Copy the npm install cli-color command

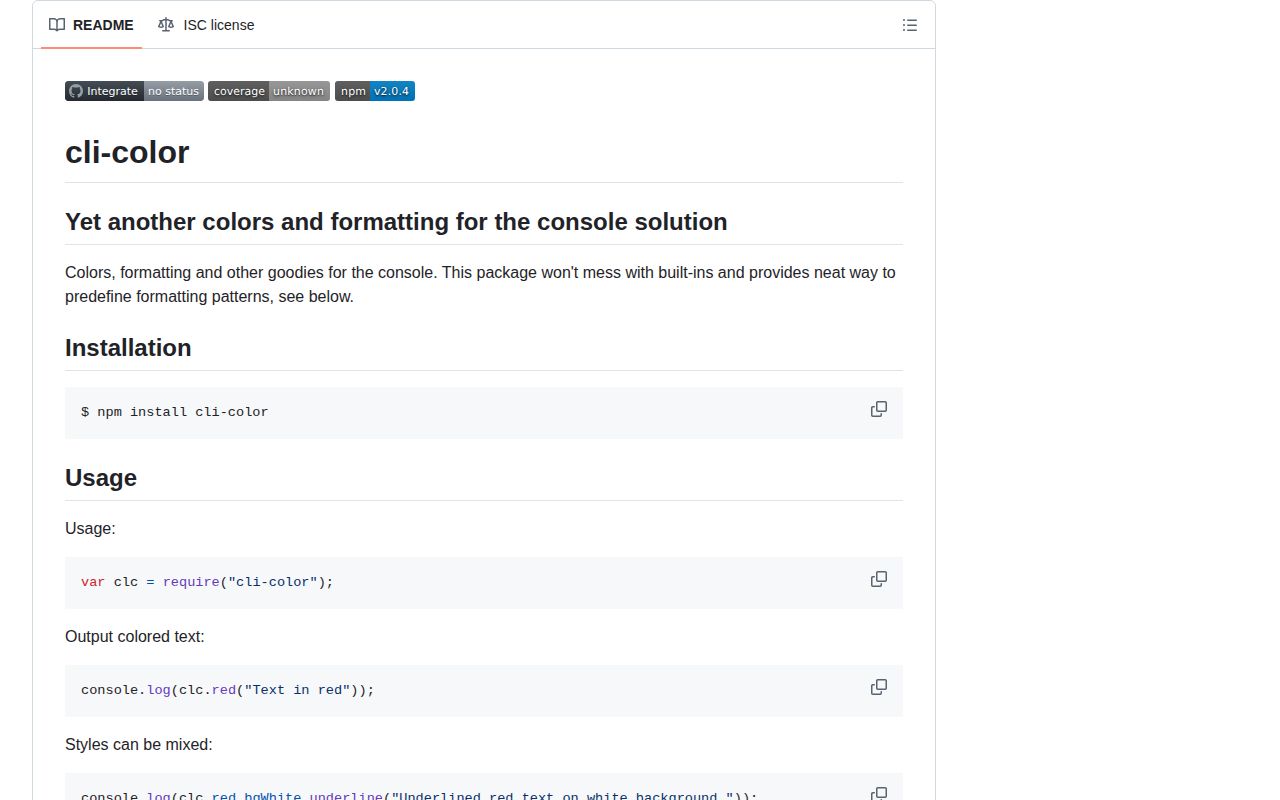pyautogui.click(x=879, y=409)
